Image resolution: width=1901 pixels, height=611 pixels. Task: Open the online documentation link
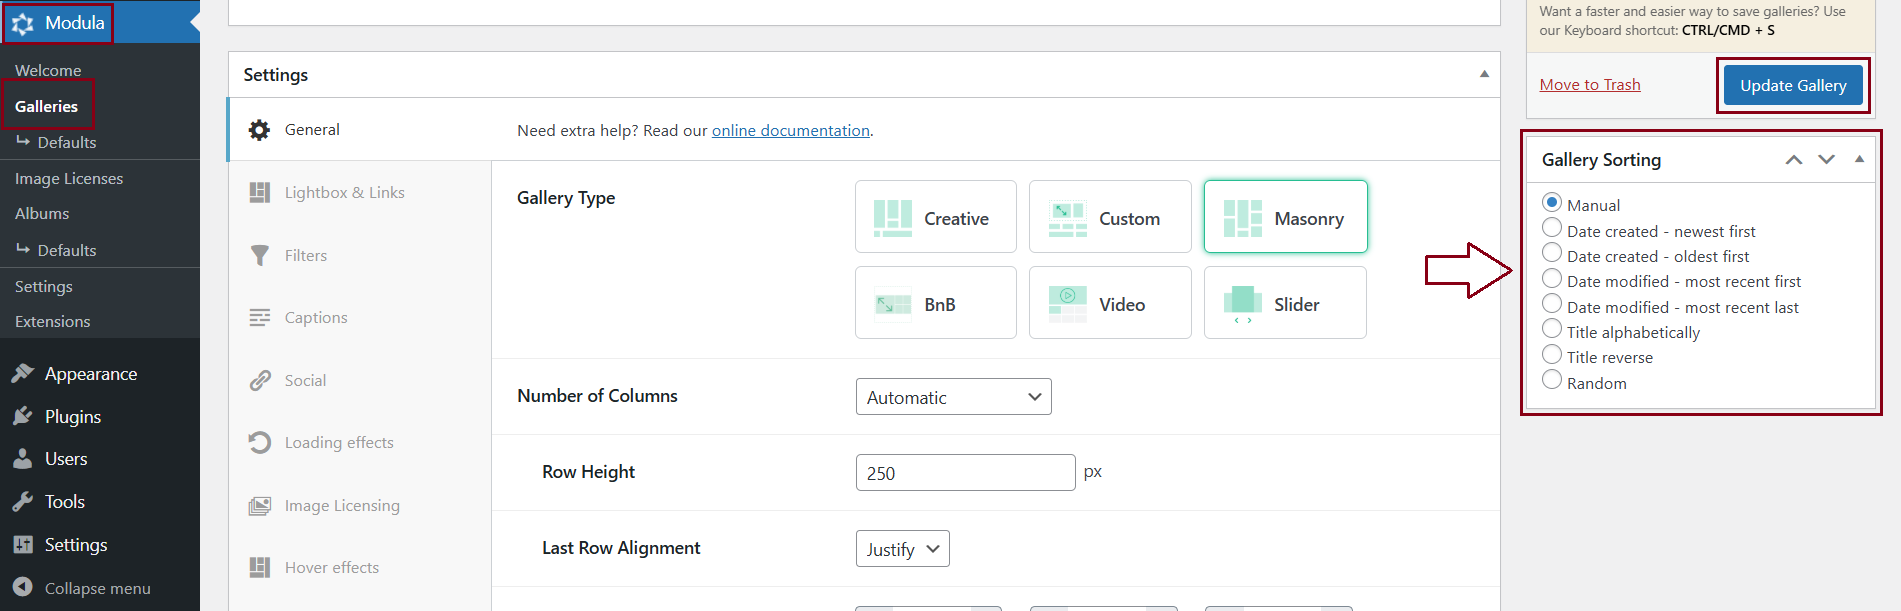[x=790, y=131]
